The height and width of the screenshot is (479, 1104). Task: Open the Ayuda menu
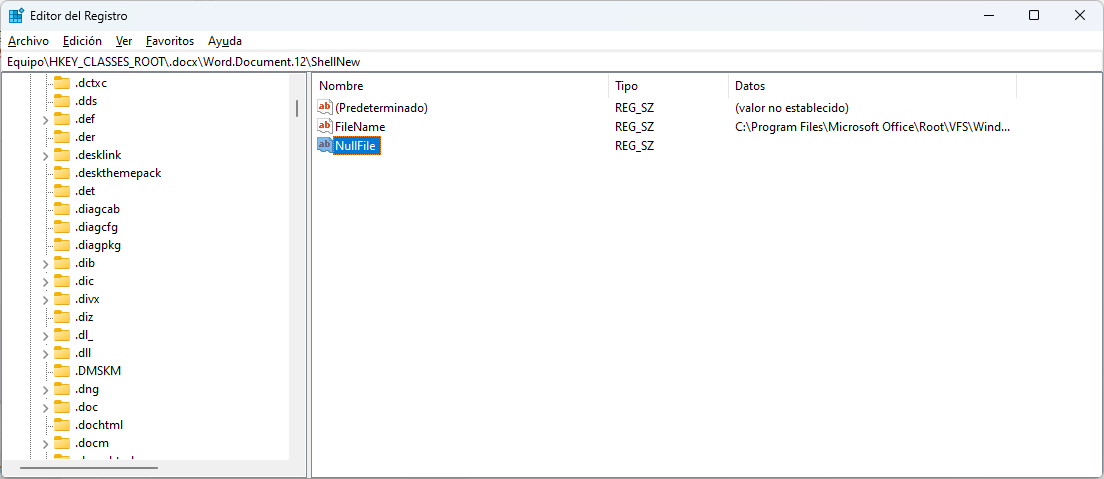[x=225, y=41]
